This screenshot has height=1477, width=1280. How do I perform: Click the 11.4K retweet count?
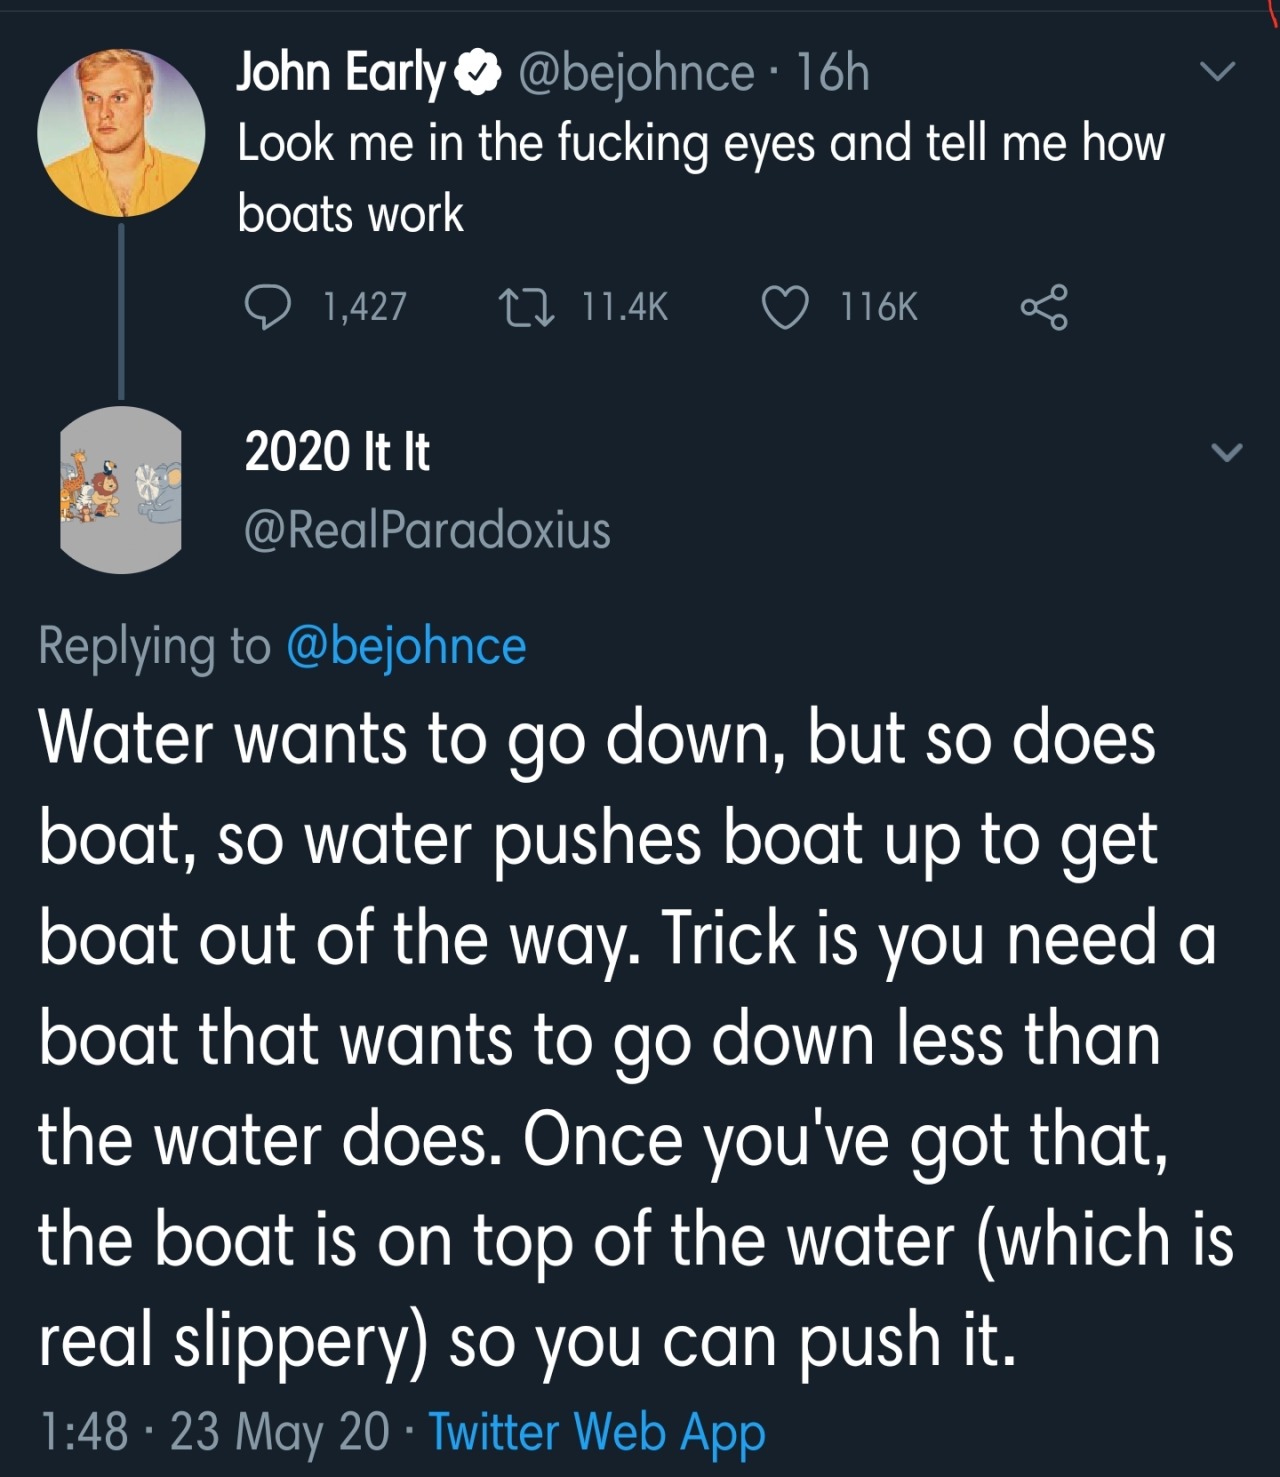pos(625,307)
